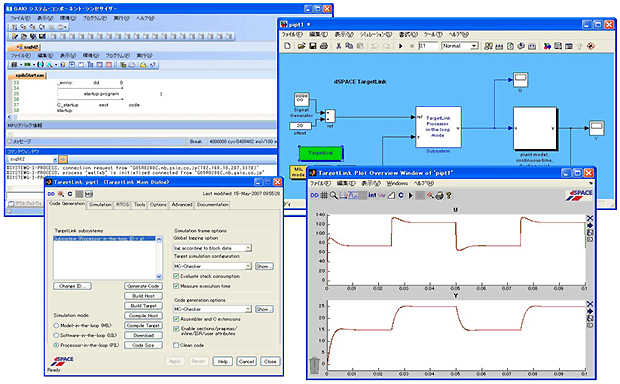Image resolution: width=620 pixels, height=384 pixels.
Task: Click printer icon in Plot Overview toolbar
Action: (x=439, y=195)
